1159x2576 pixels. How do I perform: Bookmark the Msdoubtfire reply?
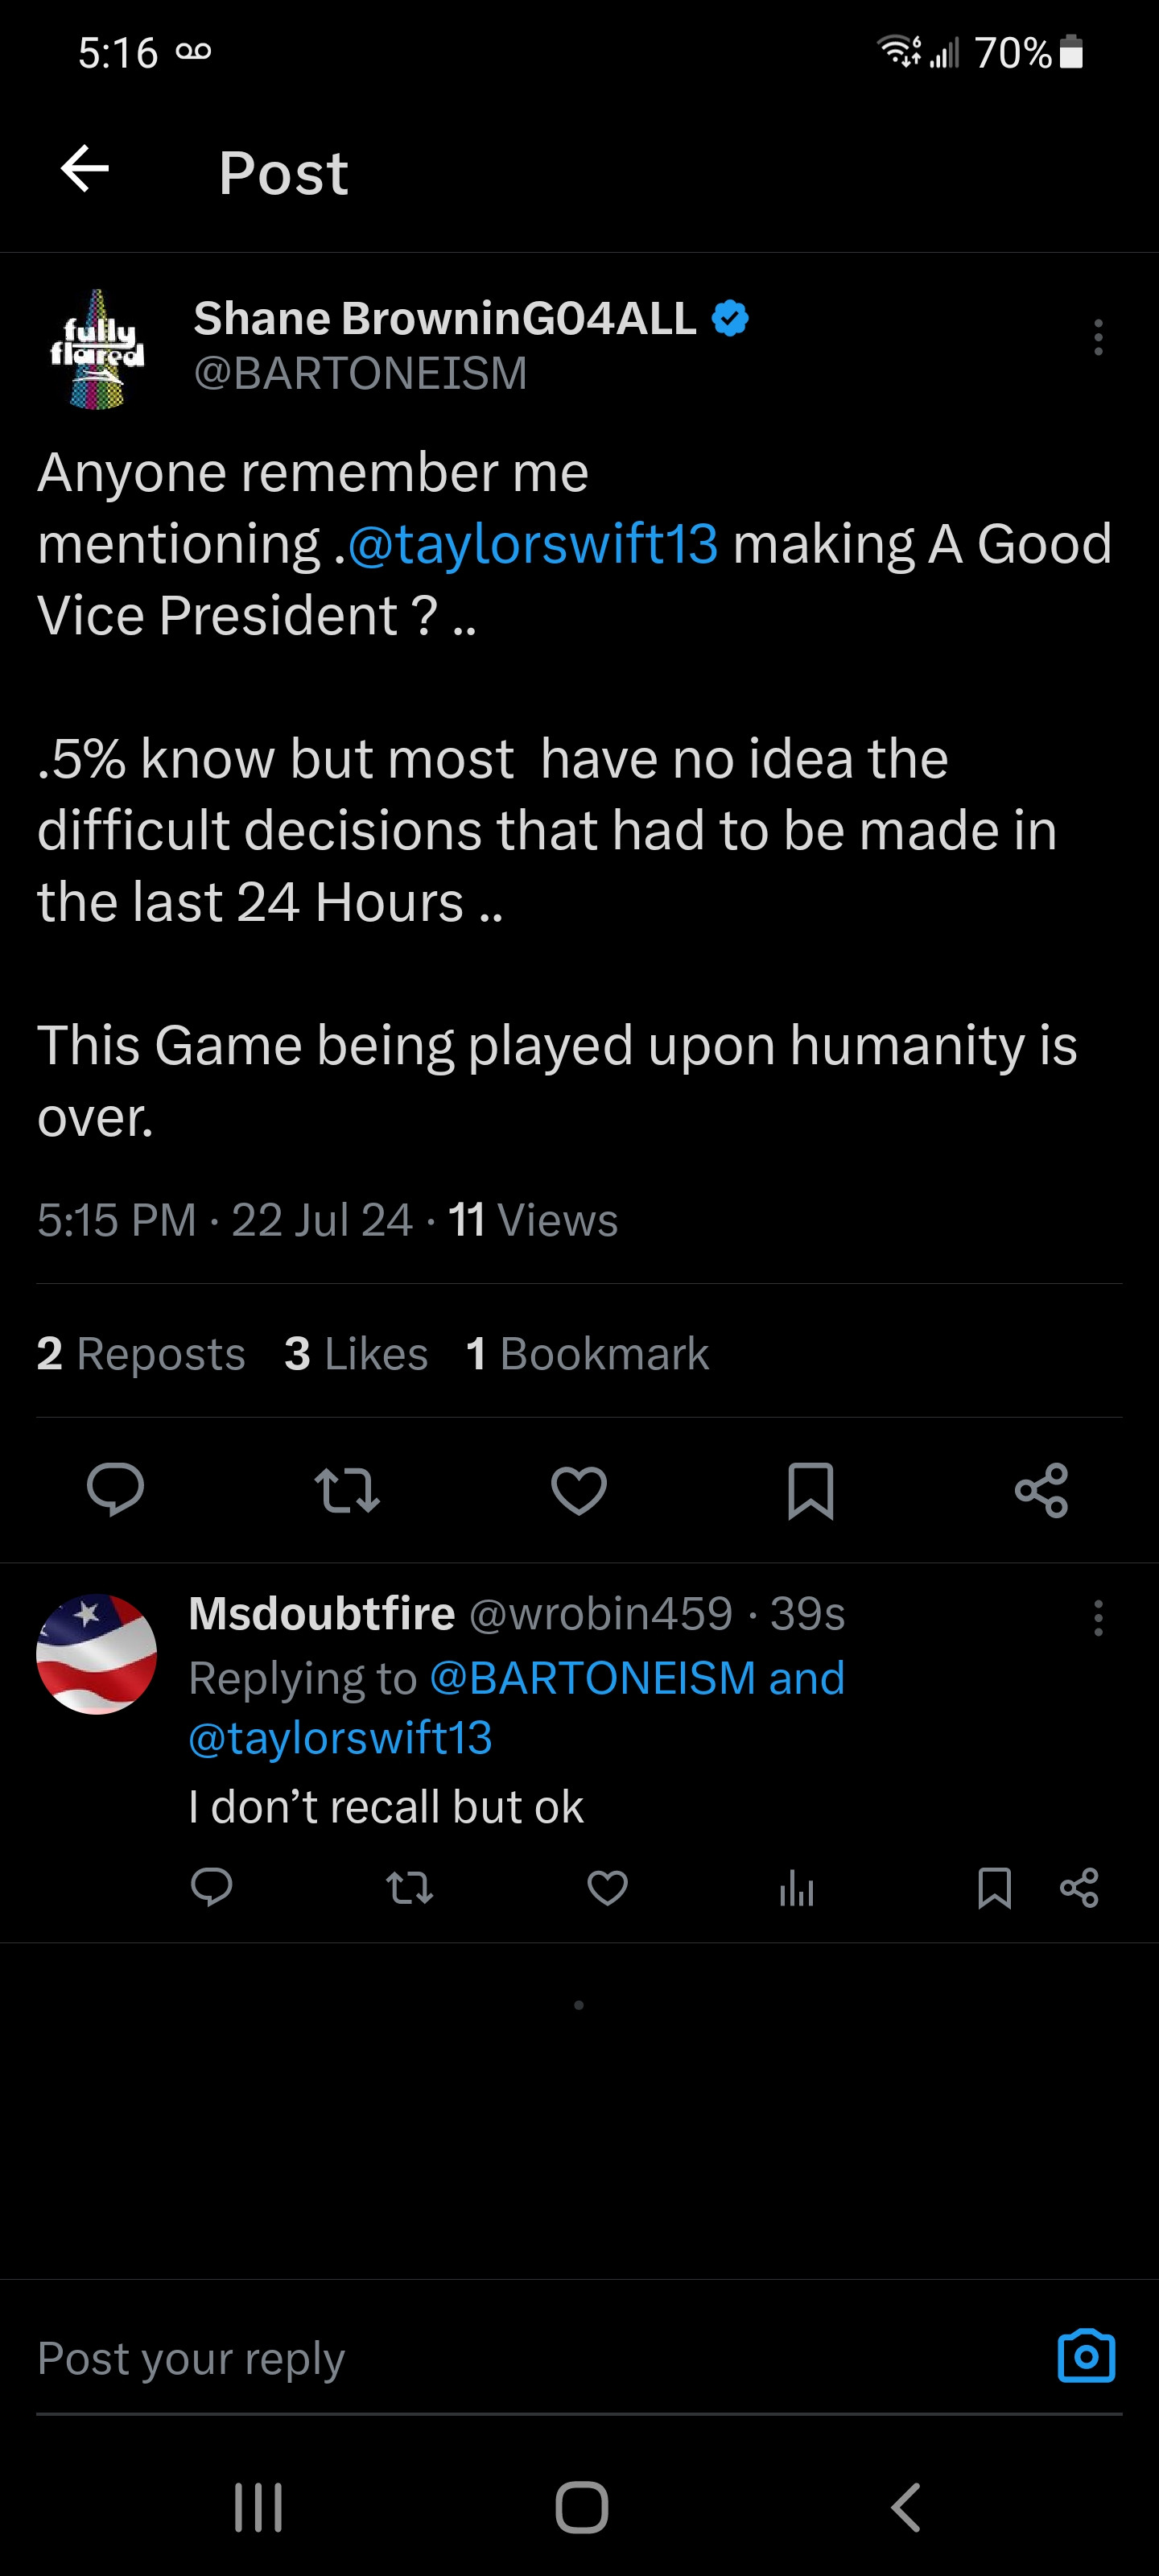(x=994, y=1888)
